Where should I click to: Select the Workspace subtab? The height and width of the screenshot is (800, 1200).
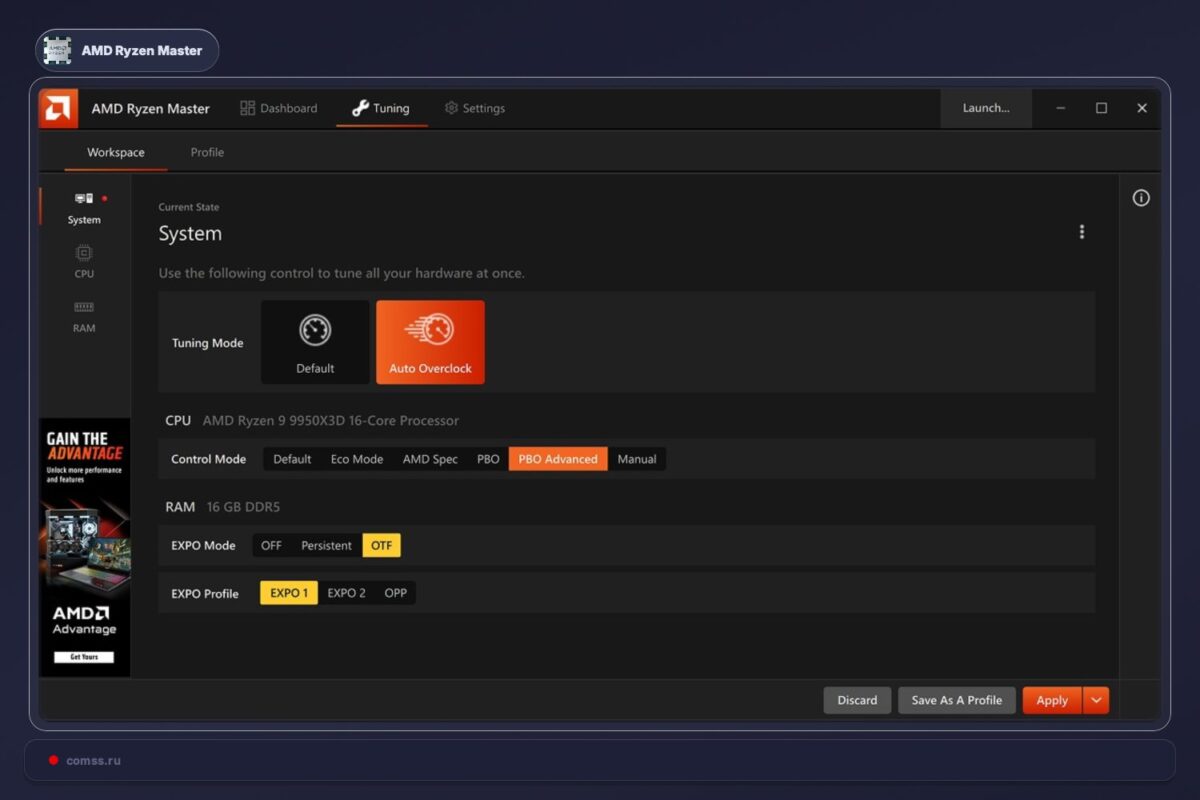(116, 153)
